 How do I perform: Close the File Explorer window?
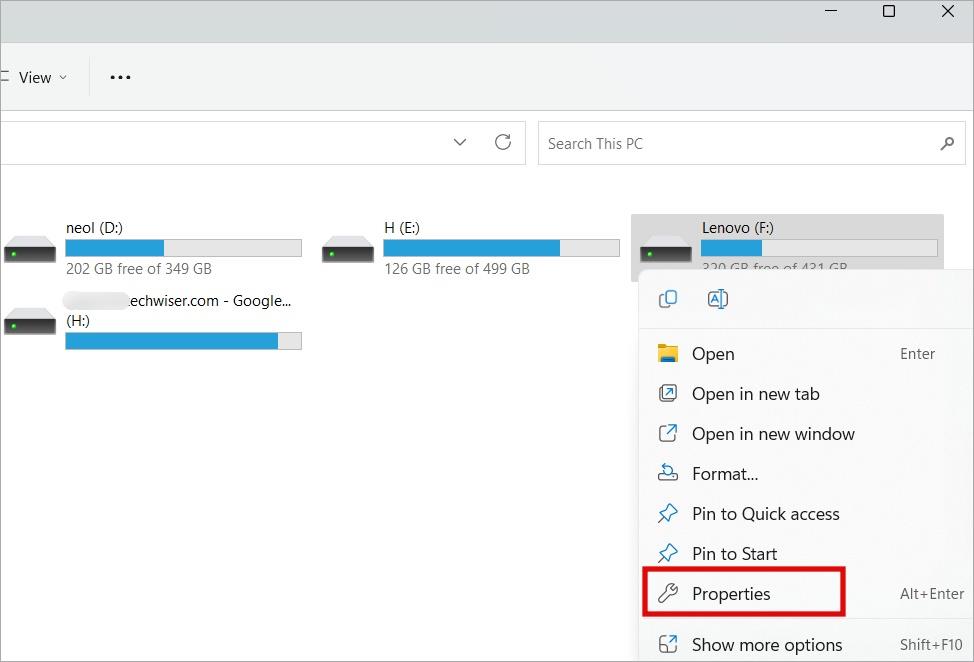pyautogui.click(x=948, y=11)
